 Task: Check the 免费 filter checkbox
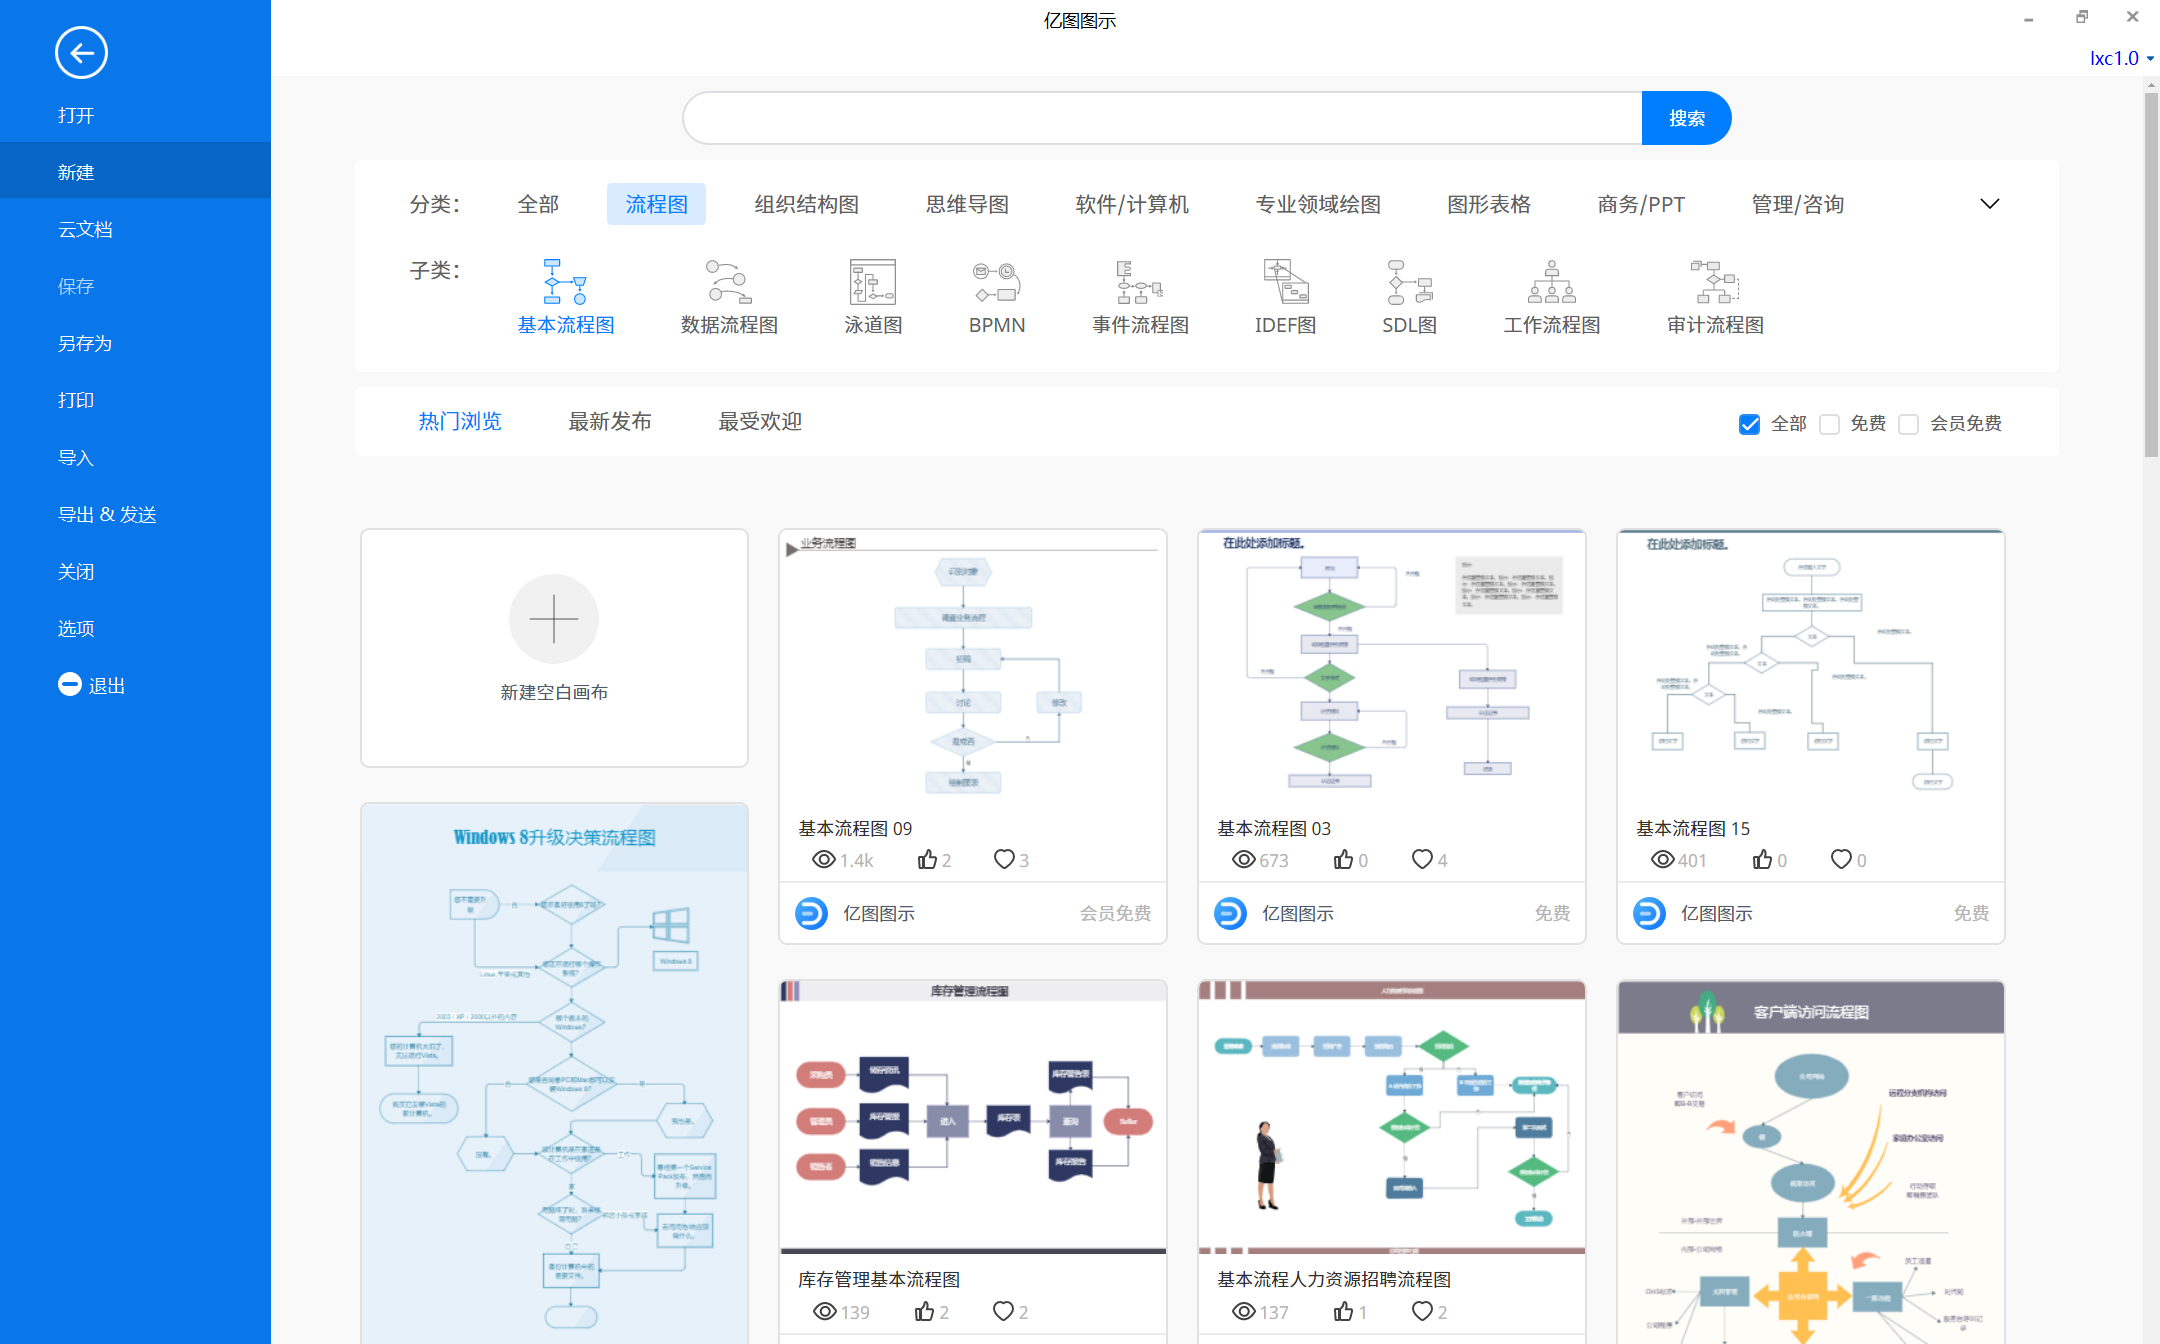click(1829, 424)
